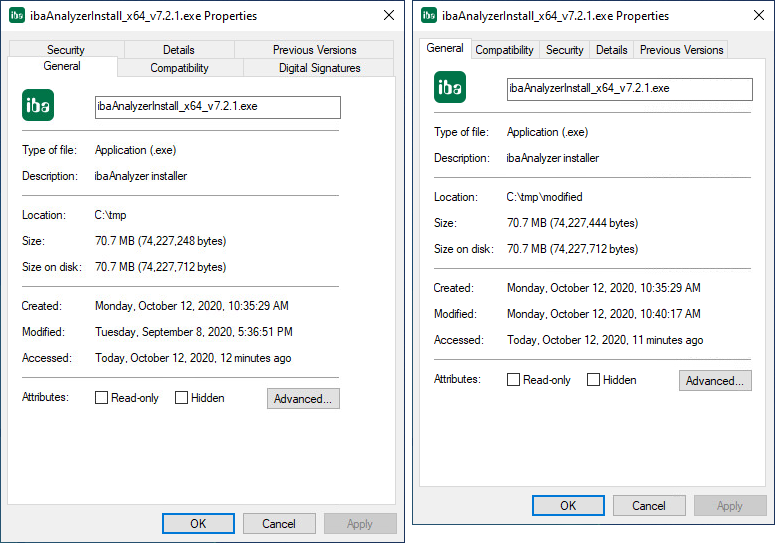Screen dimensions: 775x543
Task: Open Compatibility tab in left dialog
Action: click(179, 68)
